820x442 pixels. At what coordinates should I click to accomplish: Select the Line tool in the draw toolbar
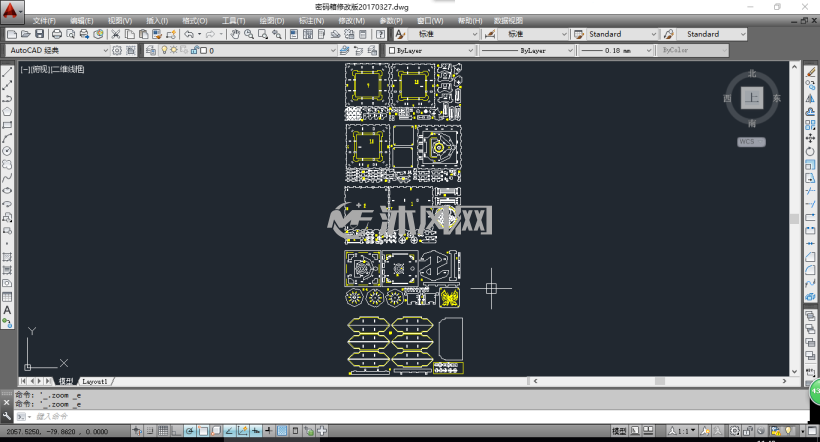7,72
